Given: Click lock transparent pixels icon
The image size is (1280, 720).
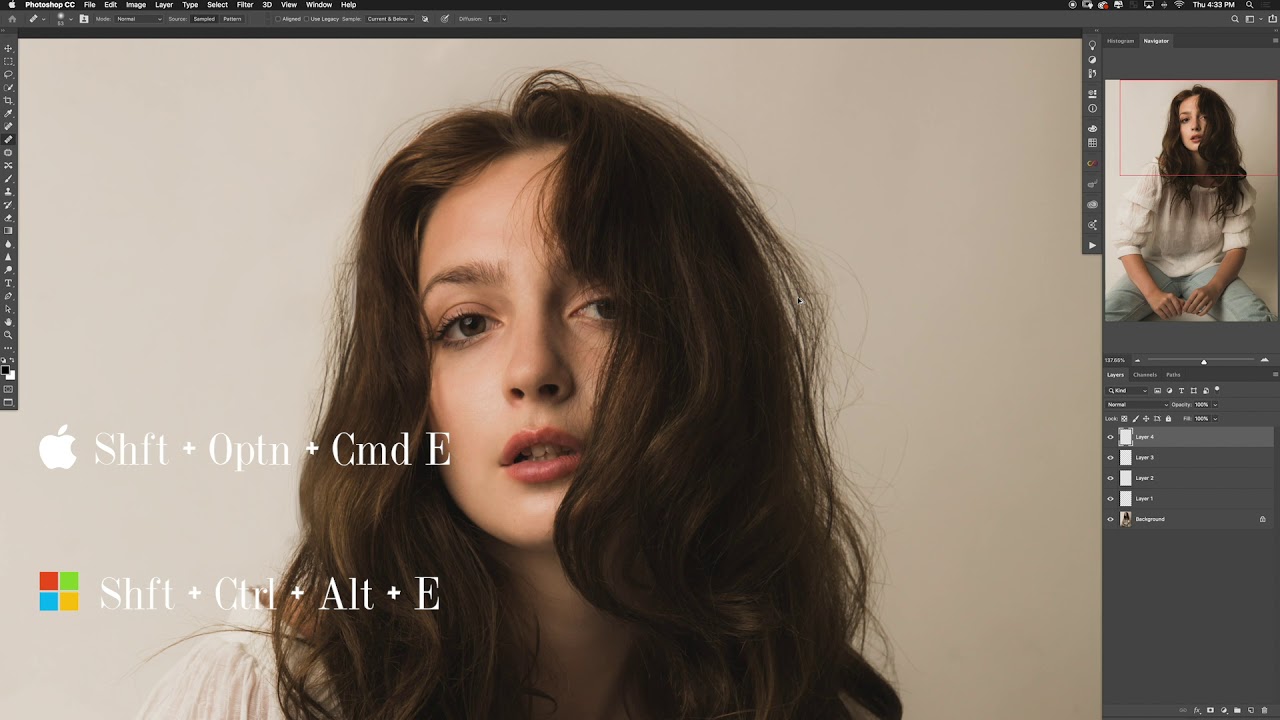Looking at the screenshot, I should [1124, 419].
